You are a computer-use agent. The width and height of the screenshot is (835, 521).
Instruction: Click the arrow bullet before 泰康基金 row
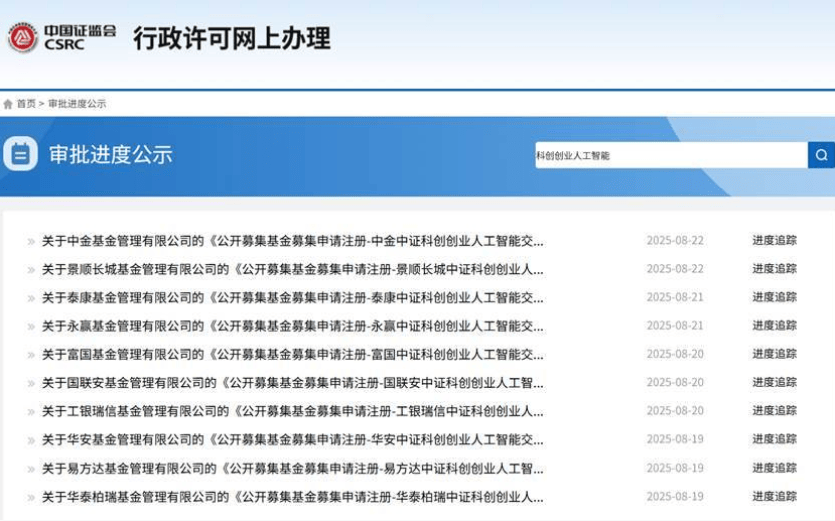(x=31, y=299)
